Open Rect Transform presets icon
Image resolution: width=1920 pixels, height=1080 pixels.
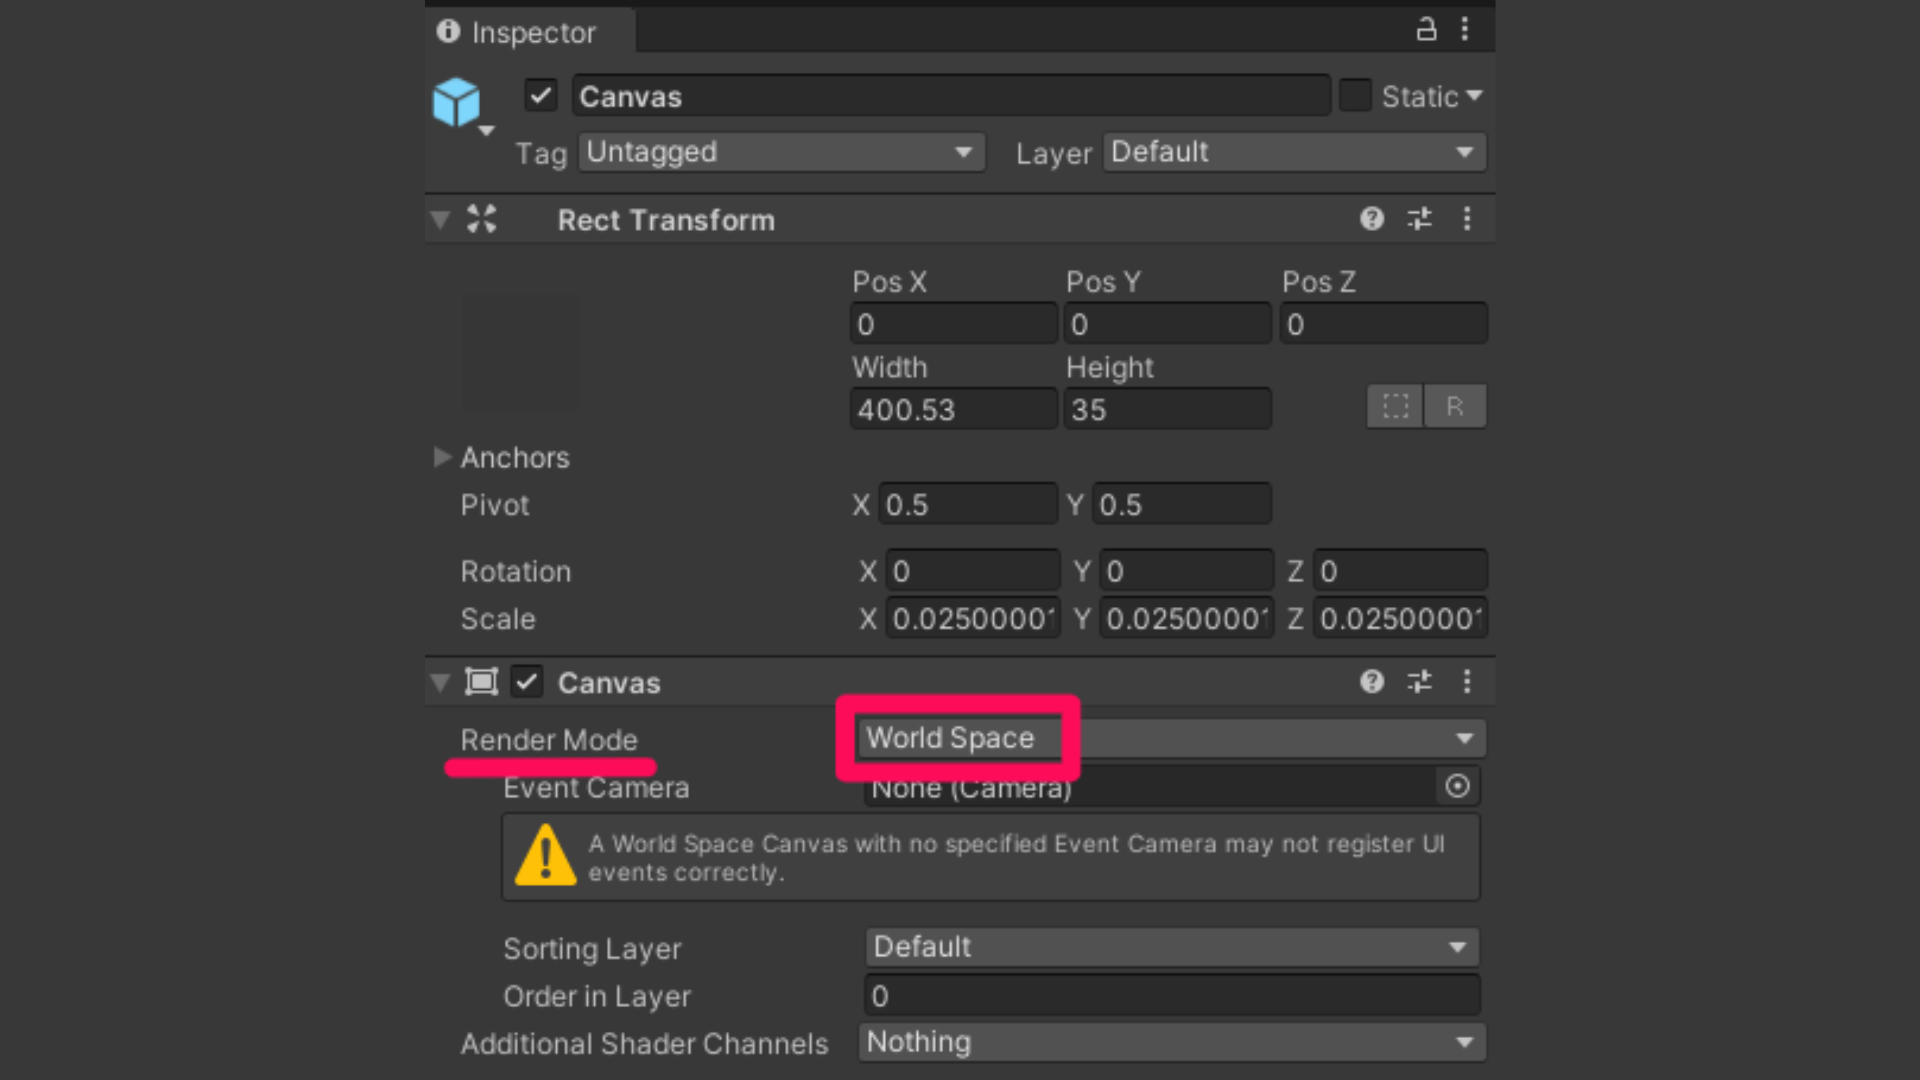coord(1420,219)
